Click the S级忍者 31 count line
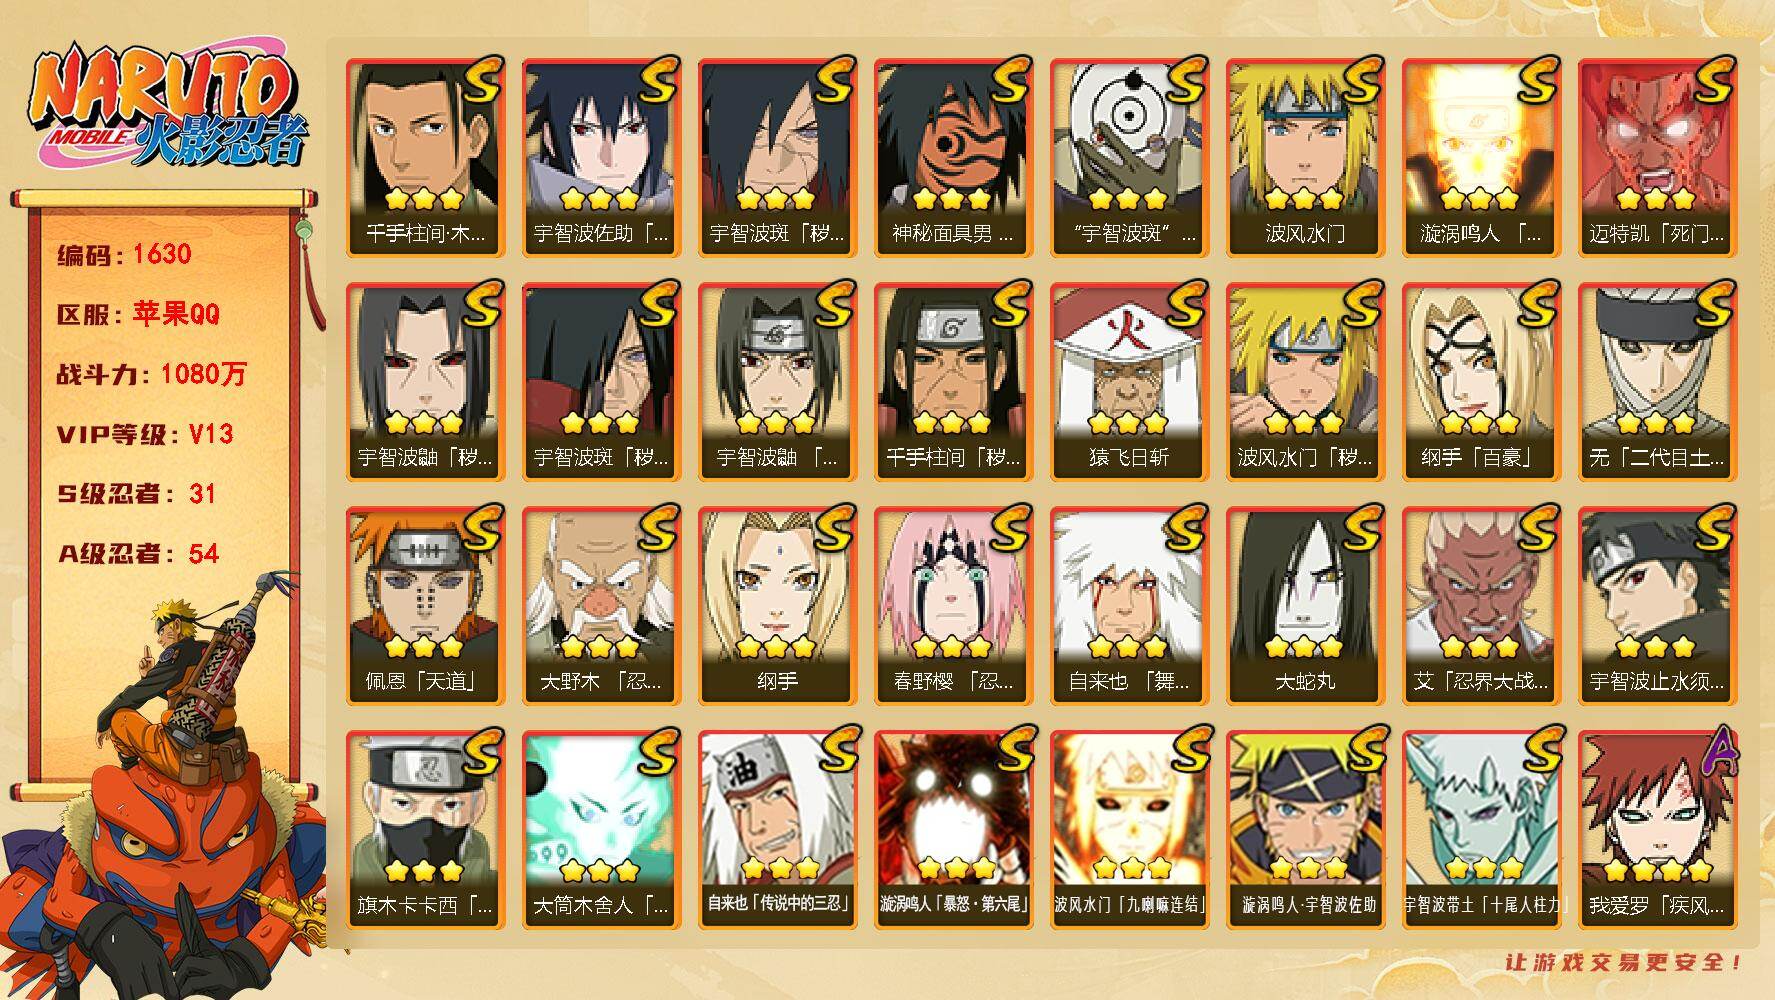The height and width of the screenshot is (1000, 1775). [136, 494]
